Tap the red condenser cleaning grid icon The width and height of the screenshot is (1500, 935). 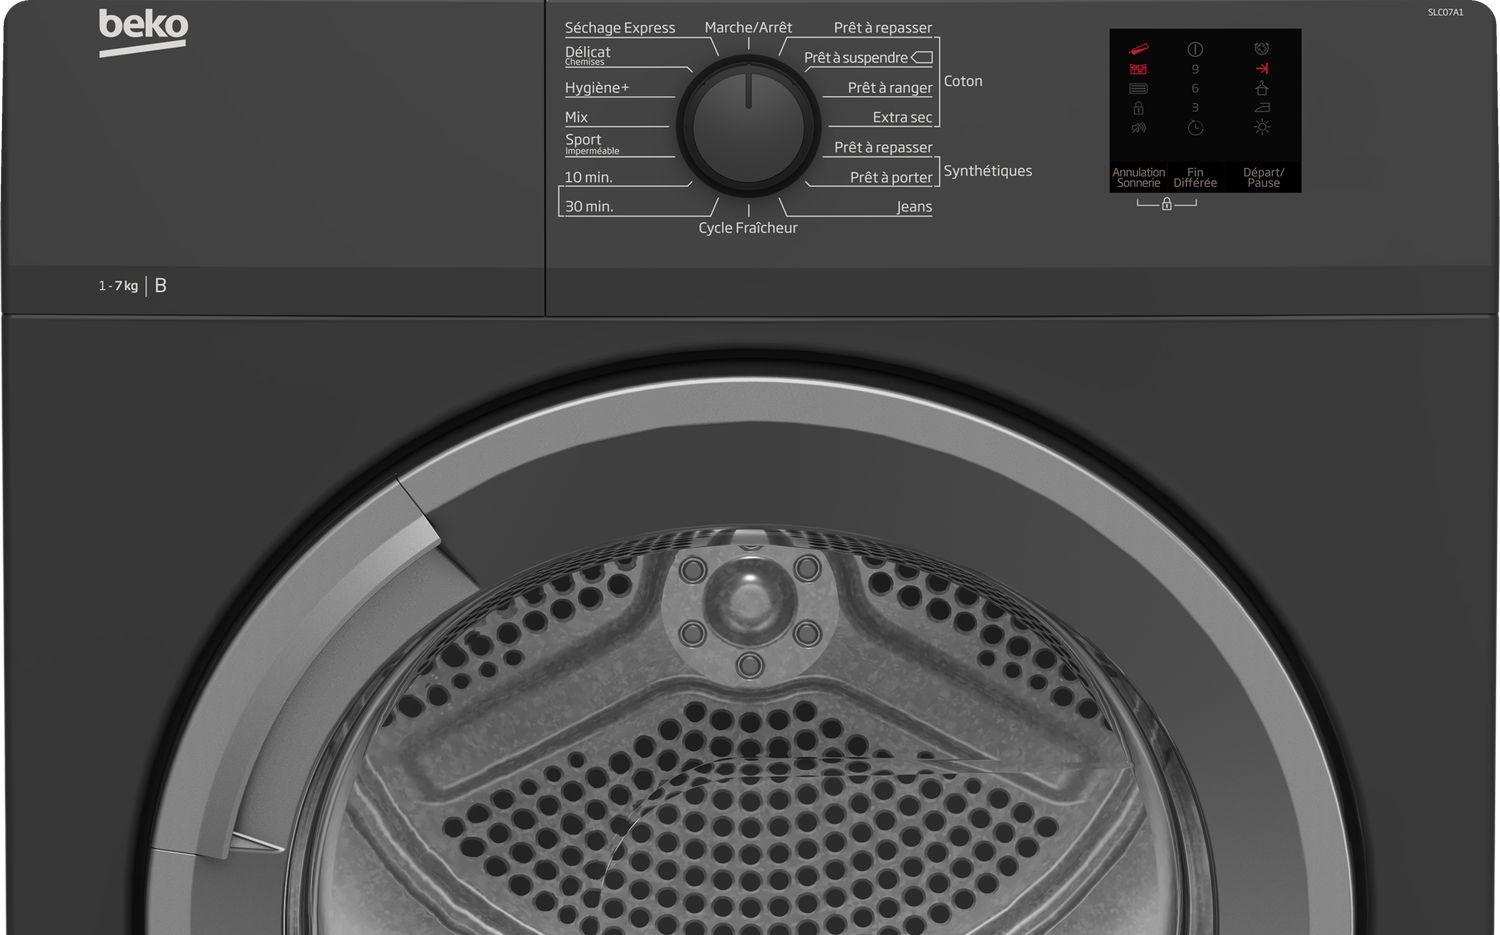click(1138, 69)
